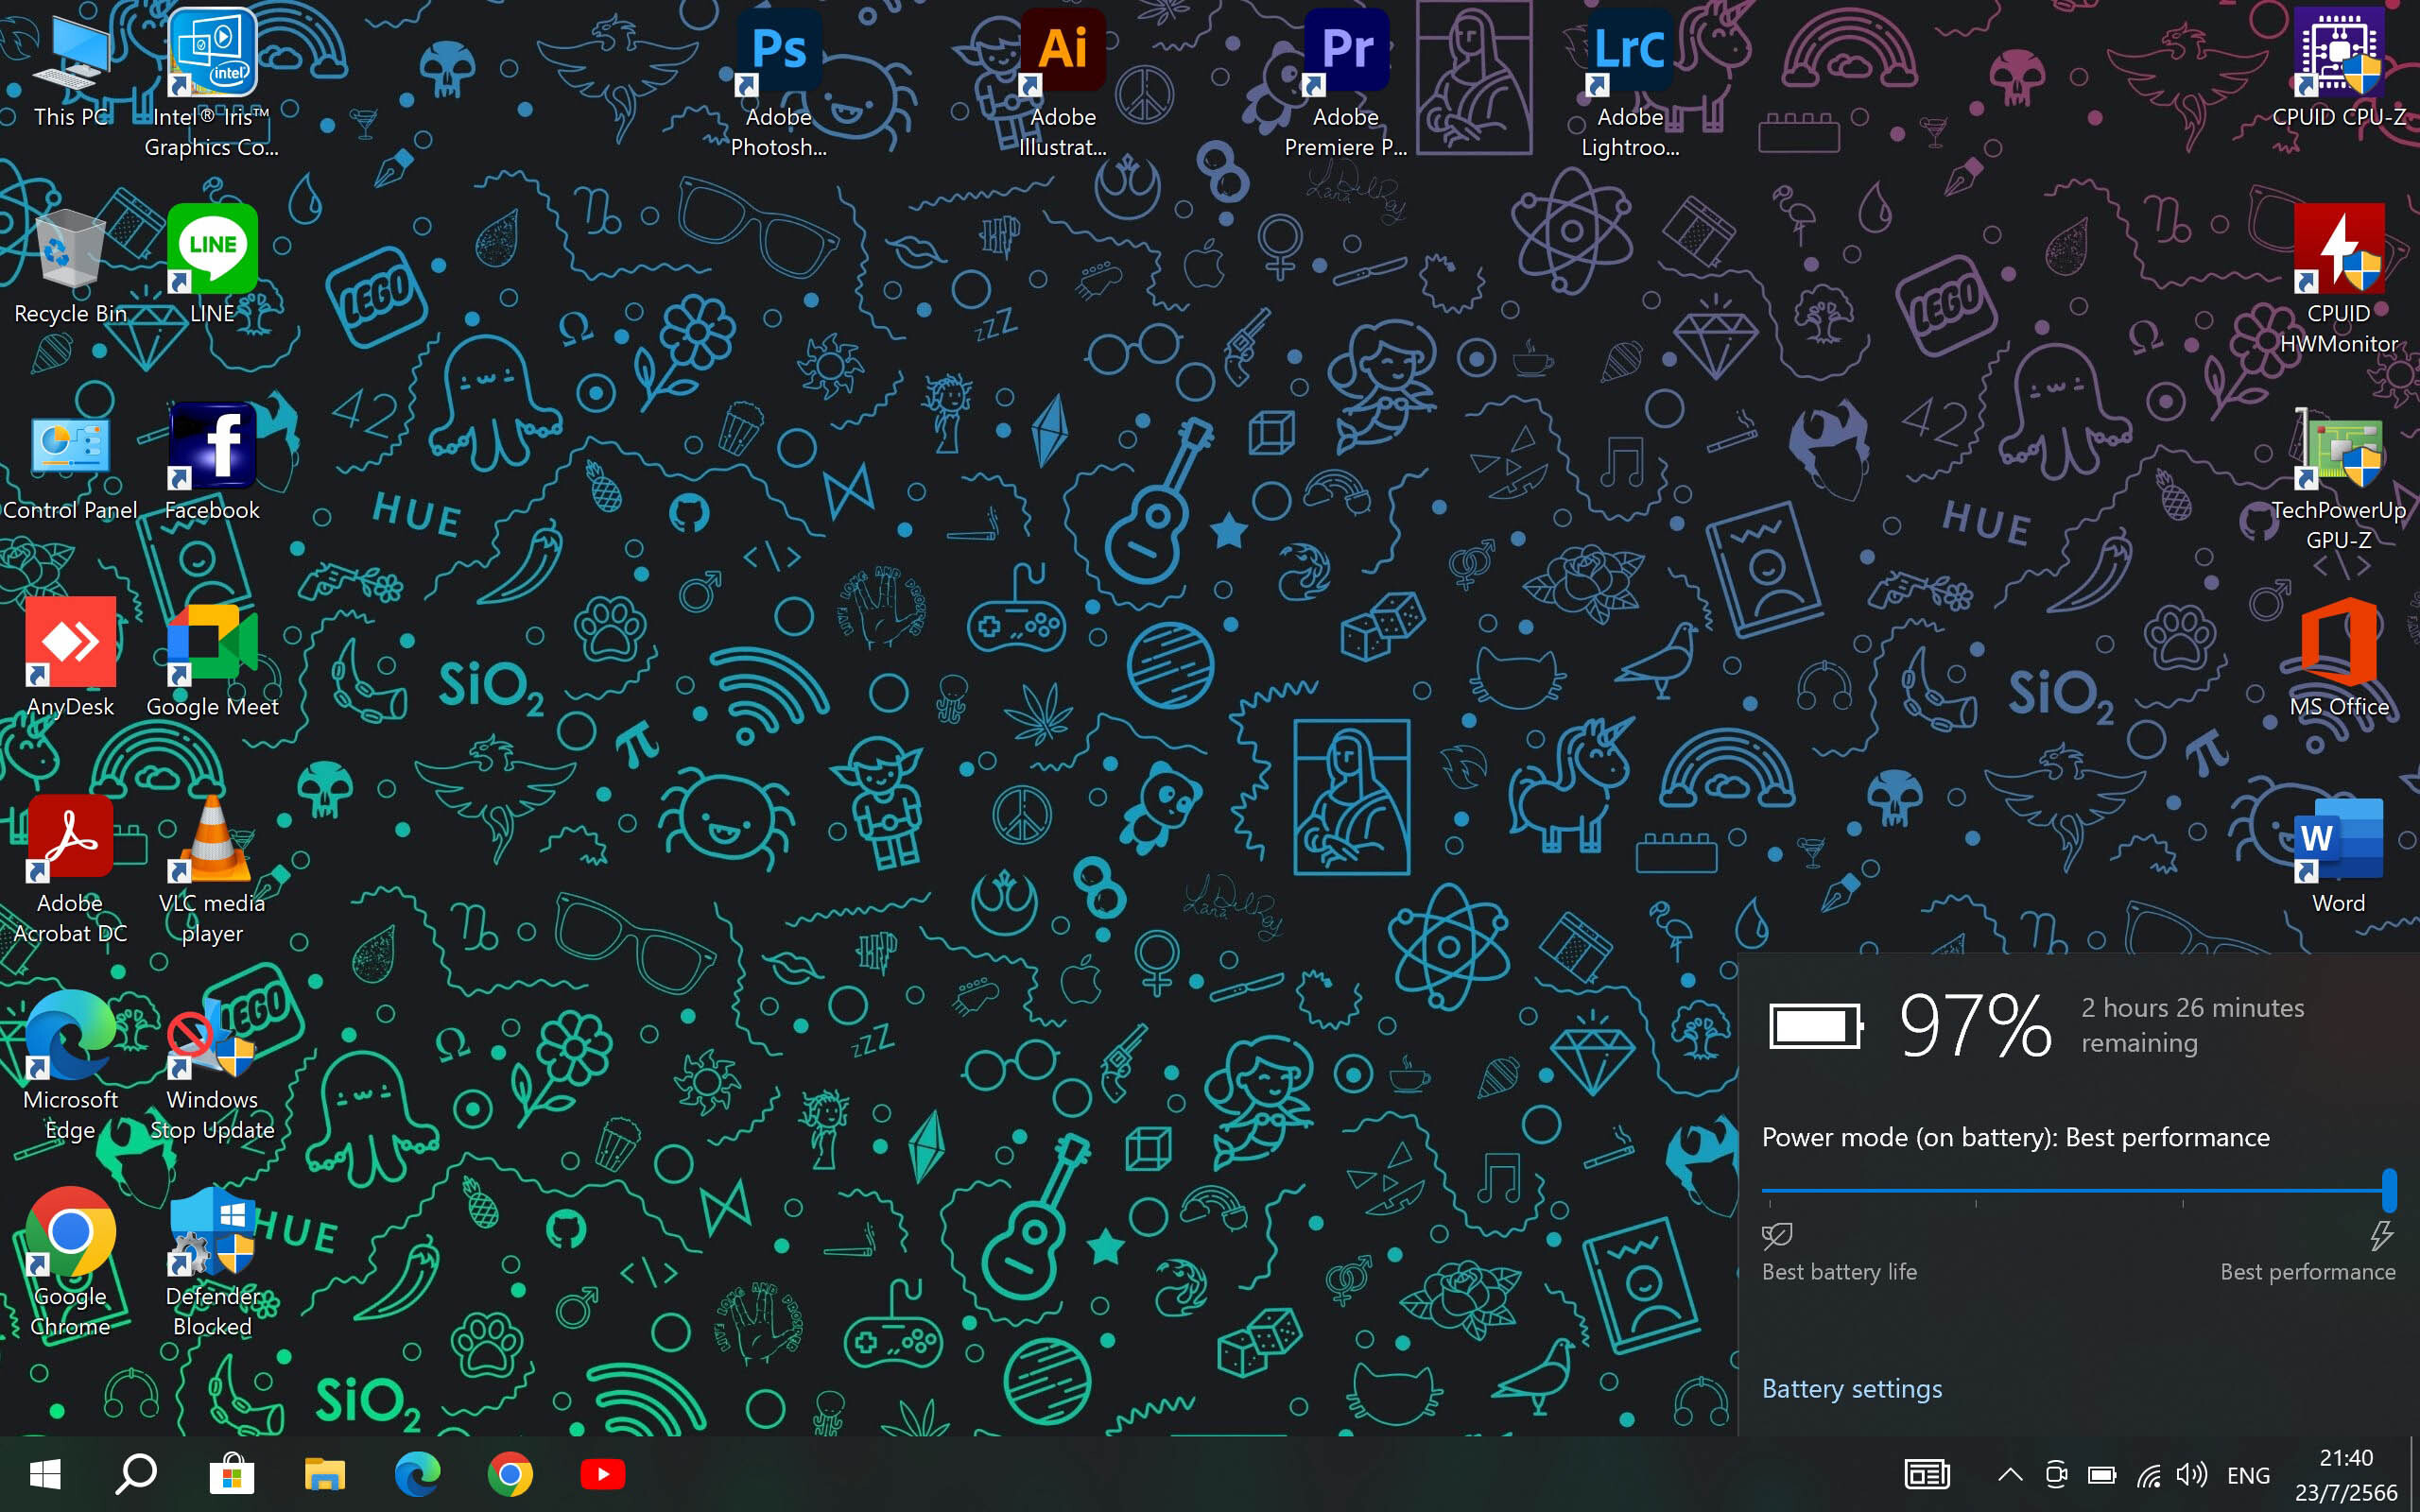Open Battery settings link
Screen dimensions: 2420x1512
(1852, 1389)
